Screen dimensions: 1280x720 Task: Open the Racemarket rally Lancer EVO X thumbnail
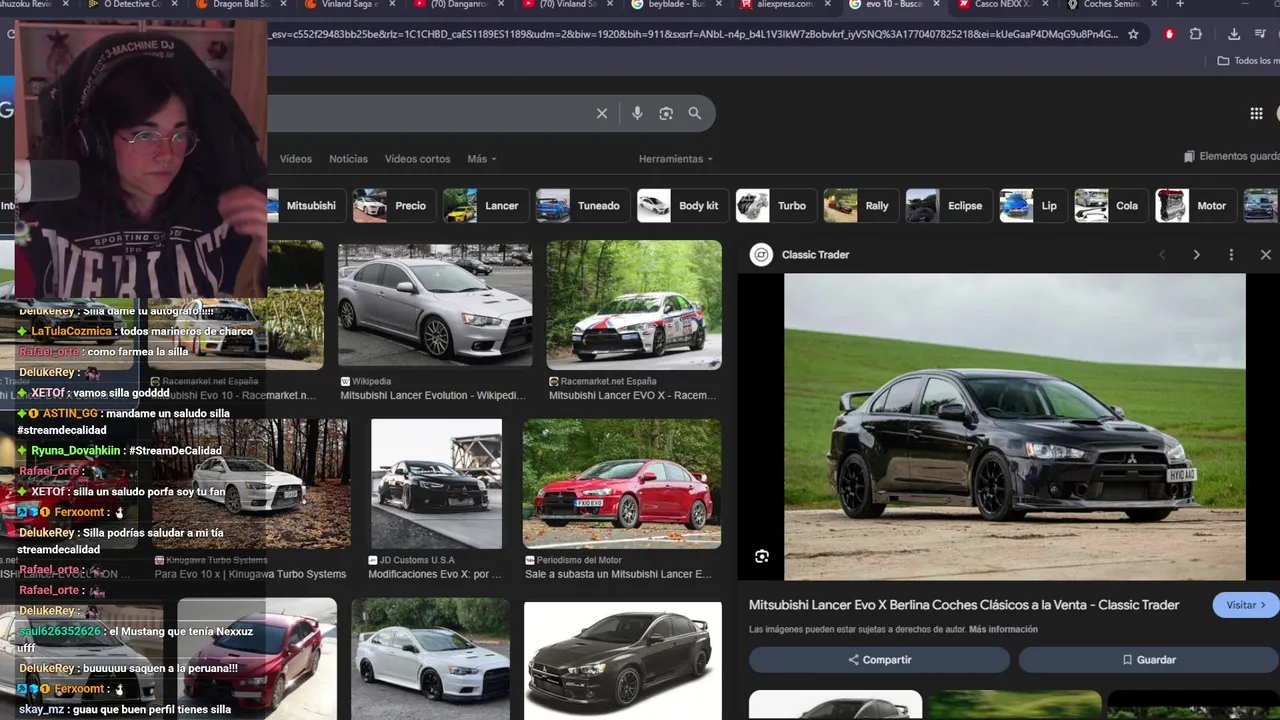click(634, 303)
